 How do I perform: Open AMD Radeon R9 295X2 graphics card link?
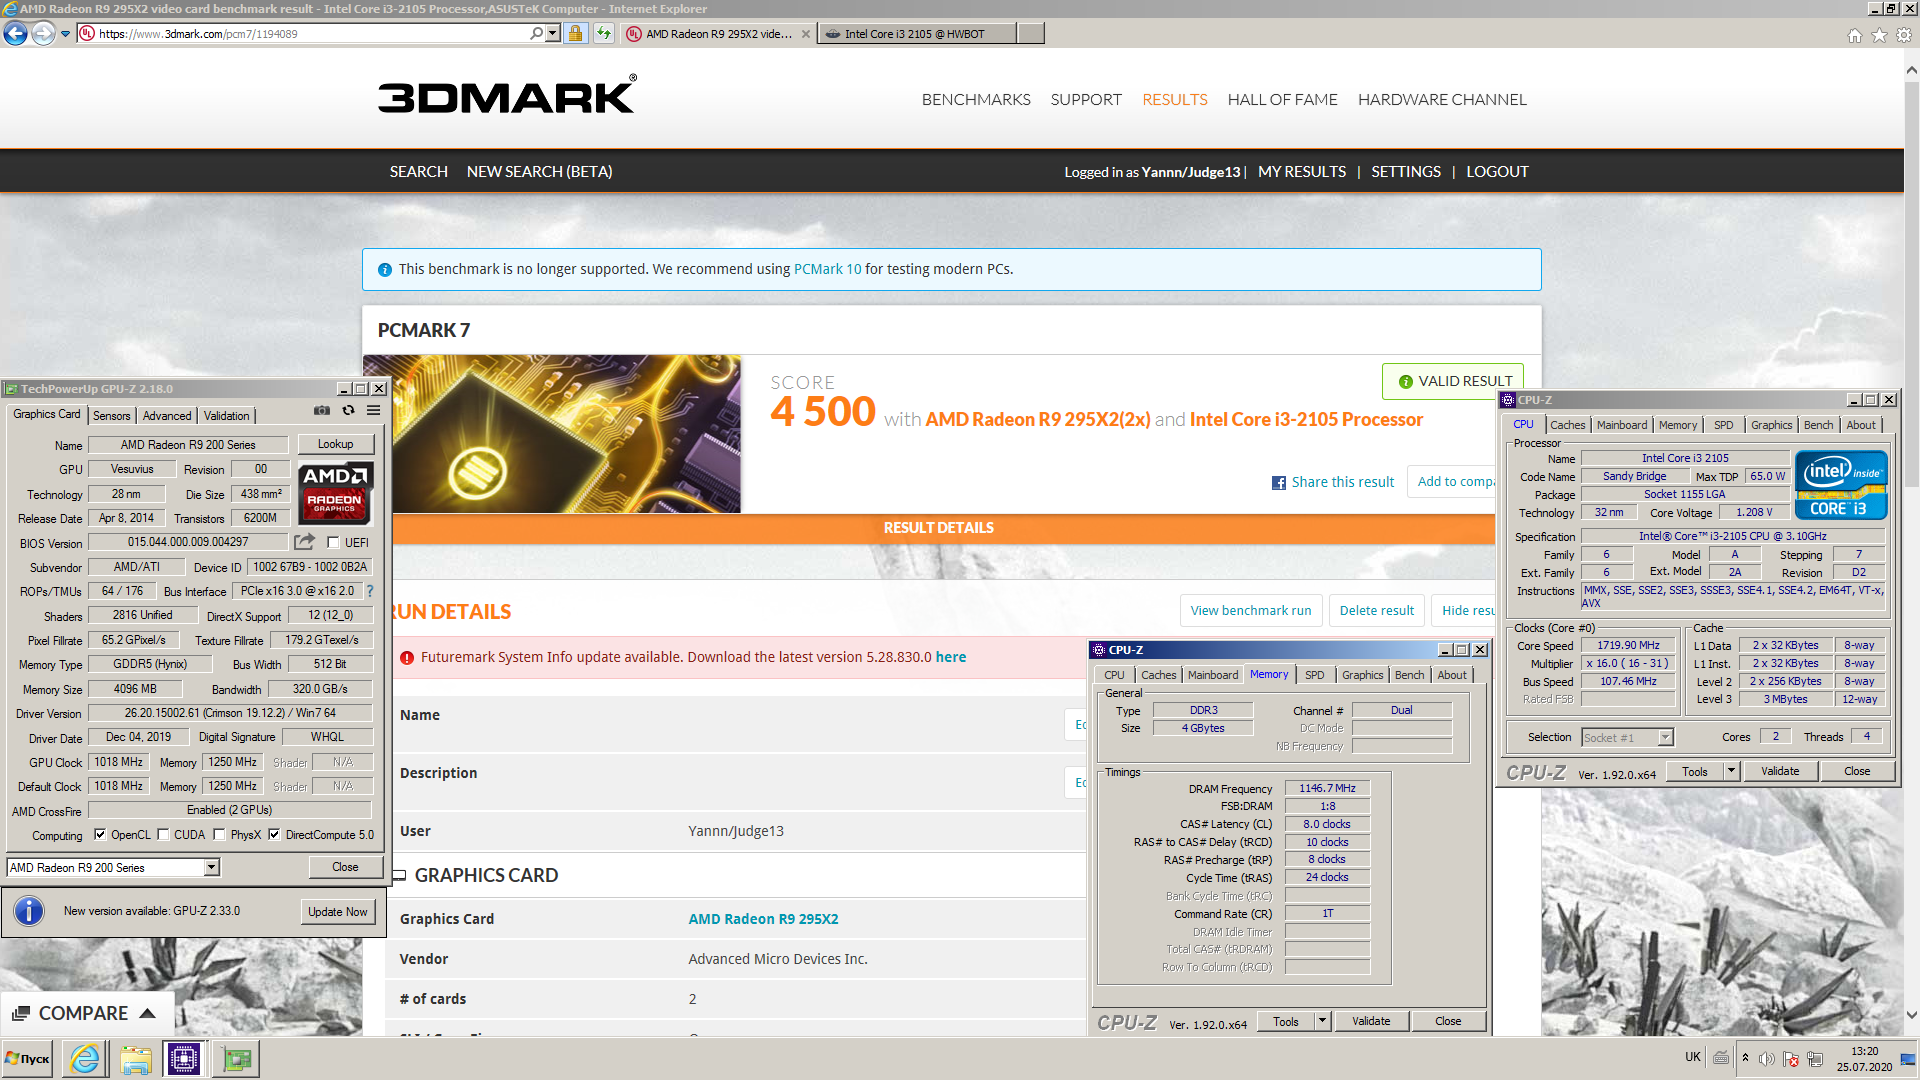click(763, 919)
